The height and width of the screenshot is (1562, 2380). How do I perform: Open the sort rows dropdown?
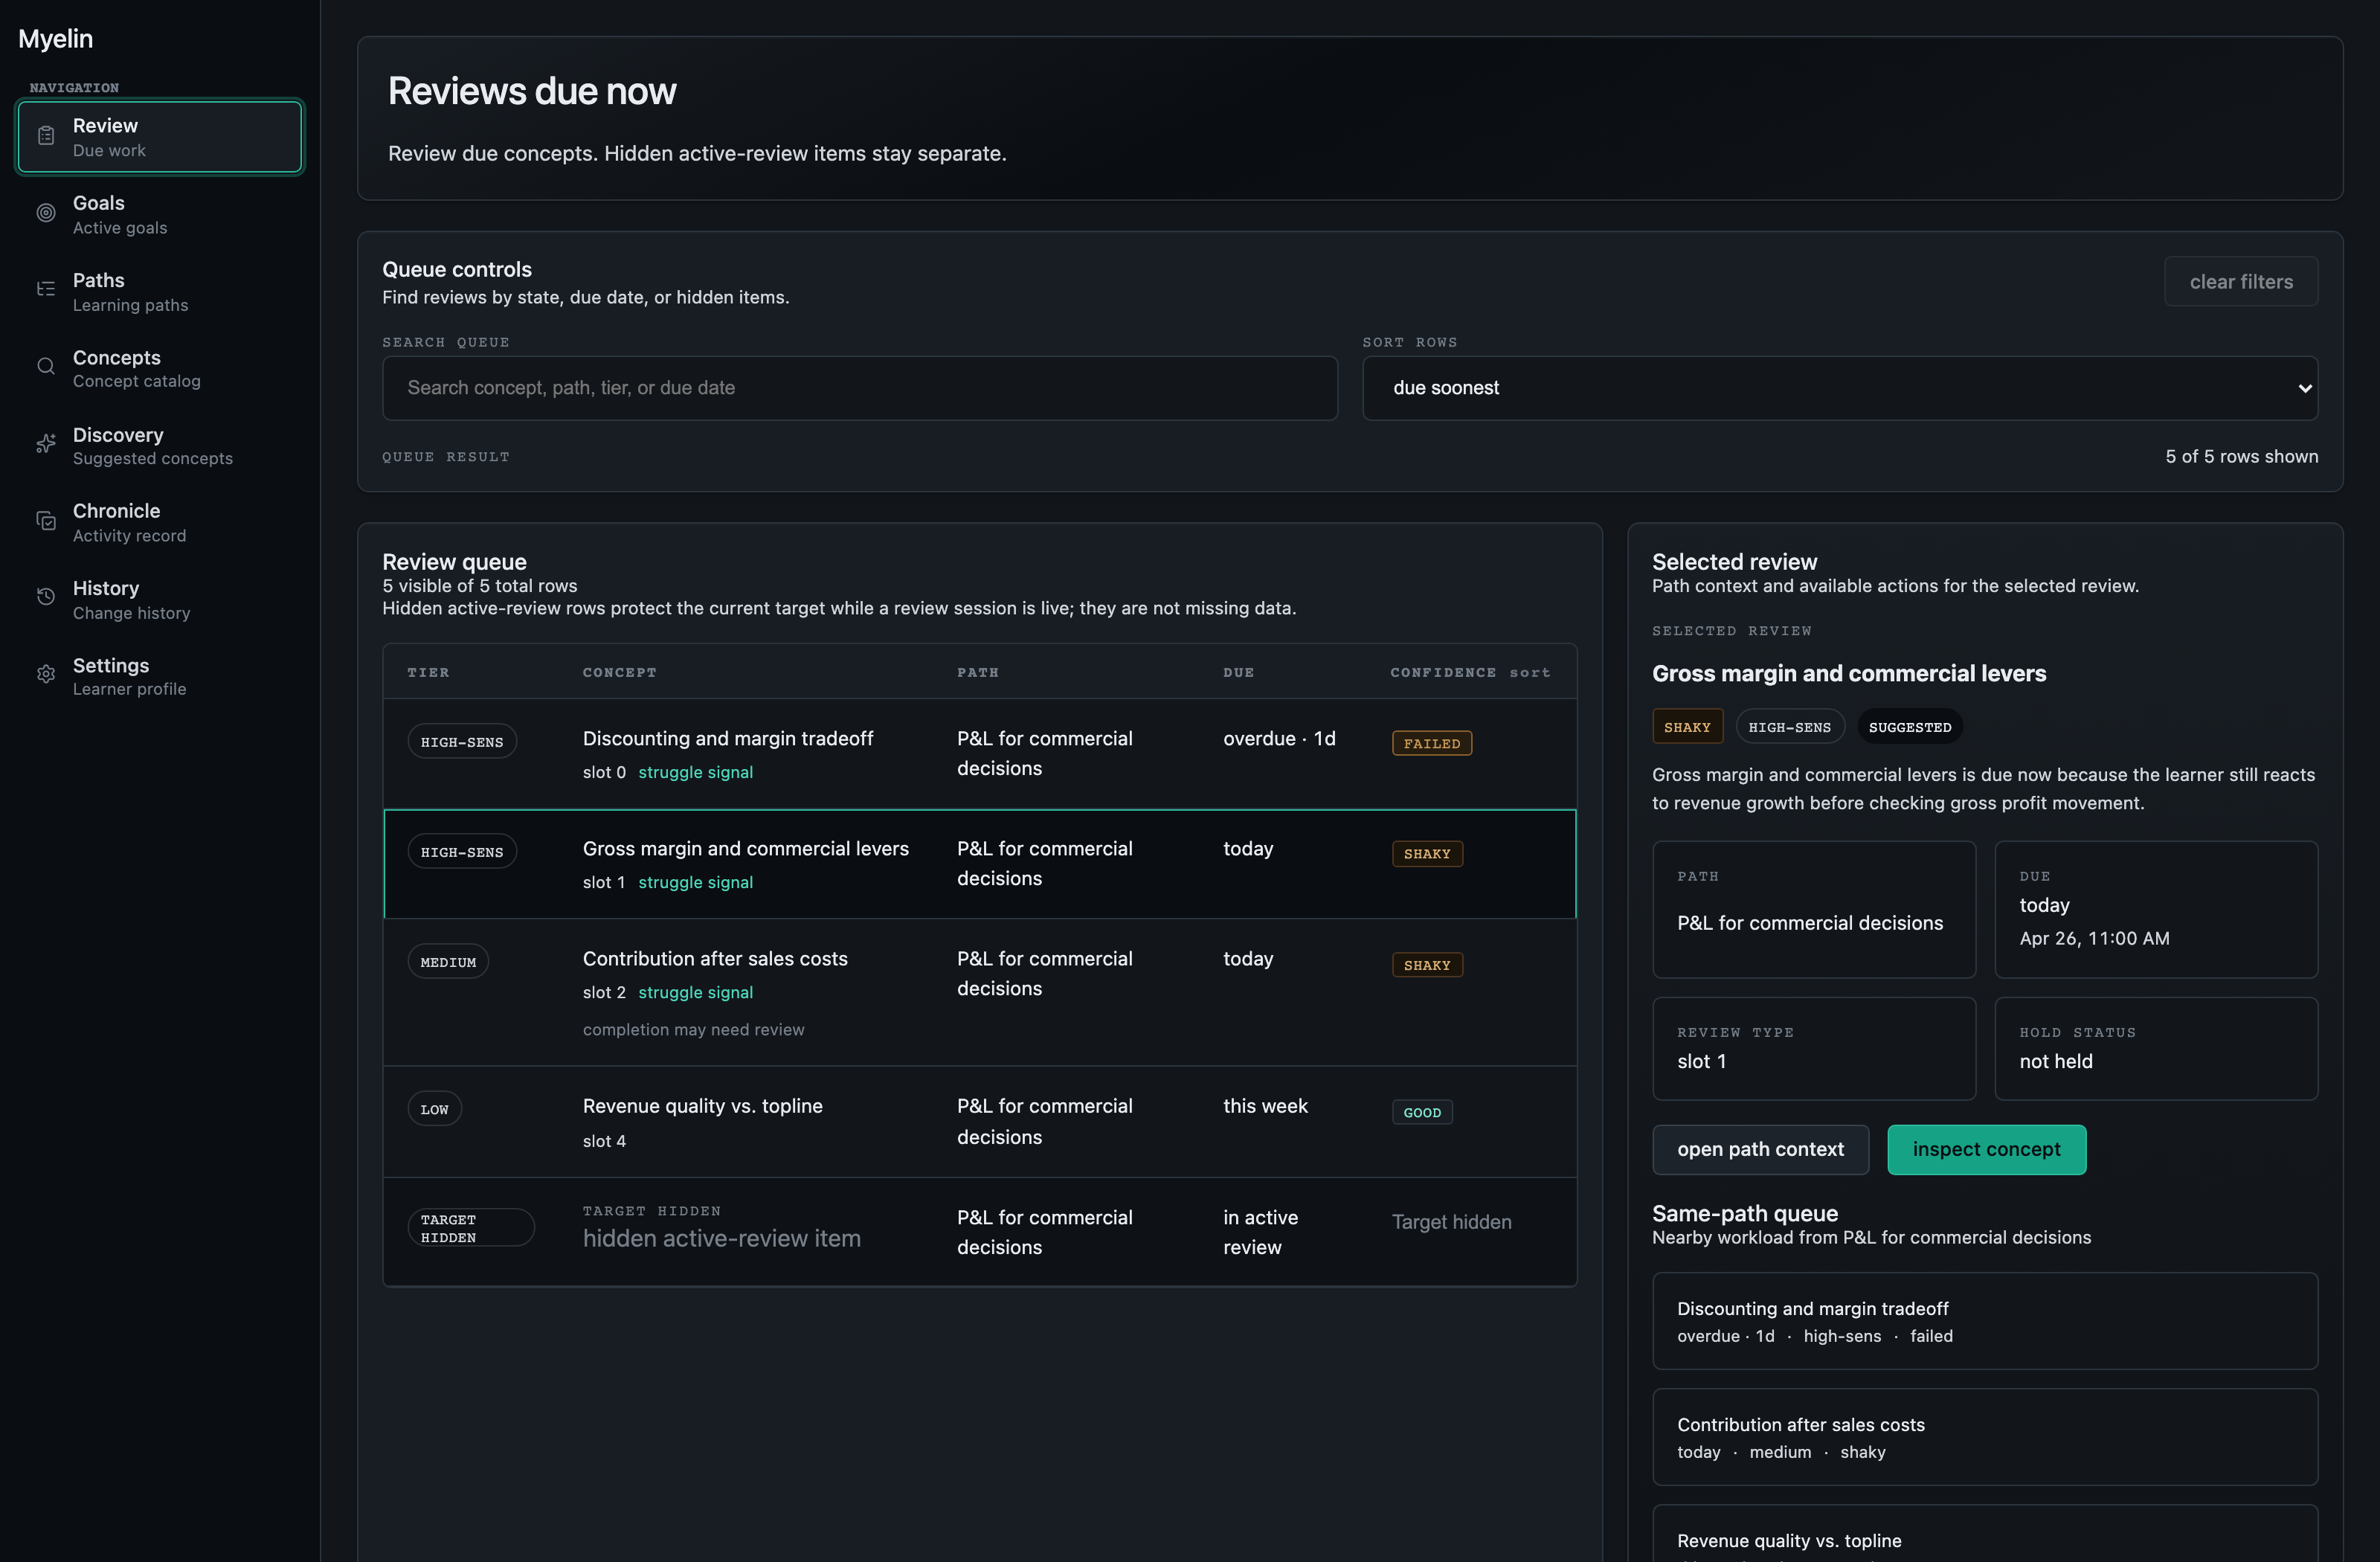pos(1840,388)
